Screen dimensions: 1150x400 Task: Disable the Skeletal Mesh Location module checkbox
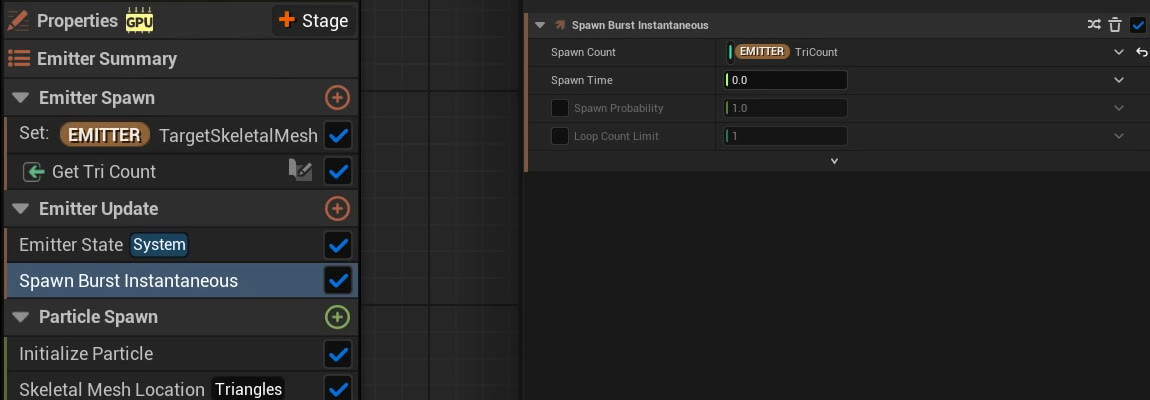(x=338, y=388)
